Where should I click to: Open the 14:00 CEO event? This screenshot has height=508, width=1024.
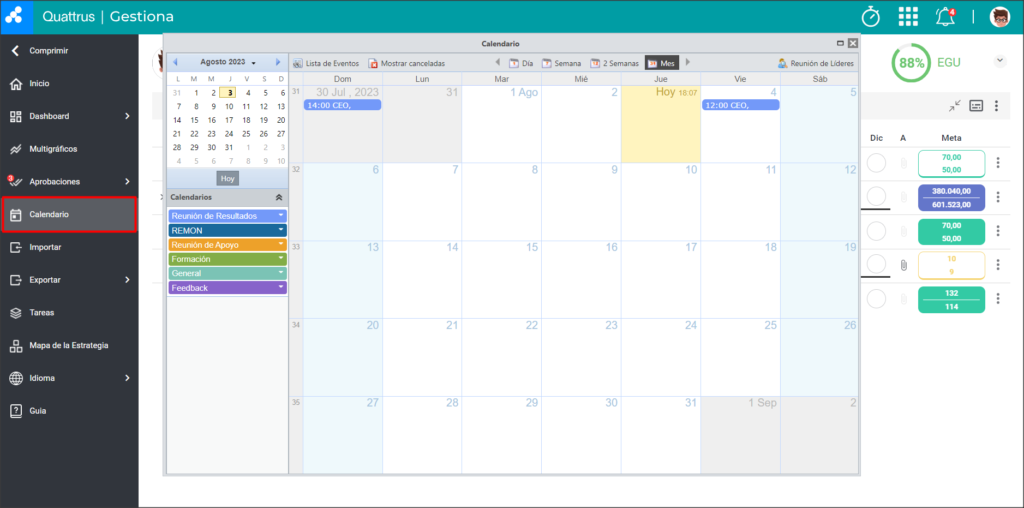click(x=342, y=105)
